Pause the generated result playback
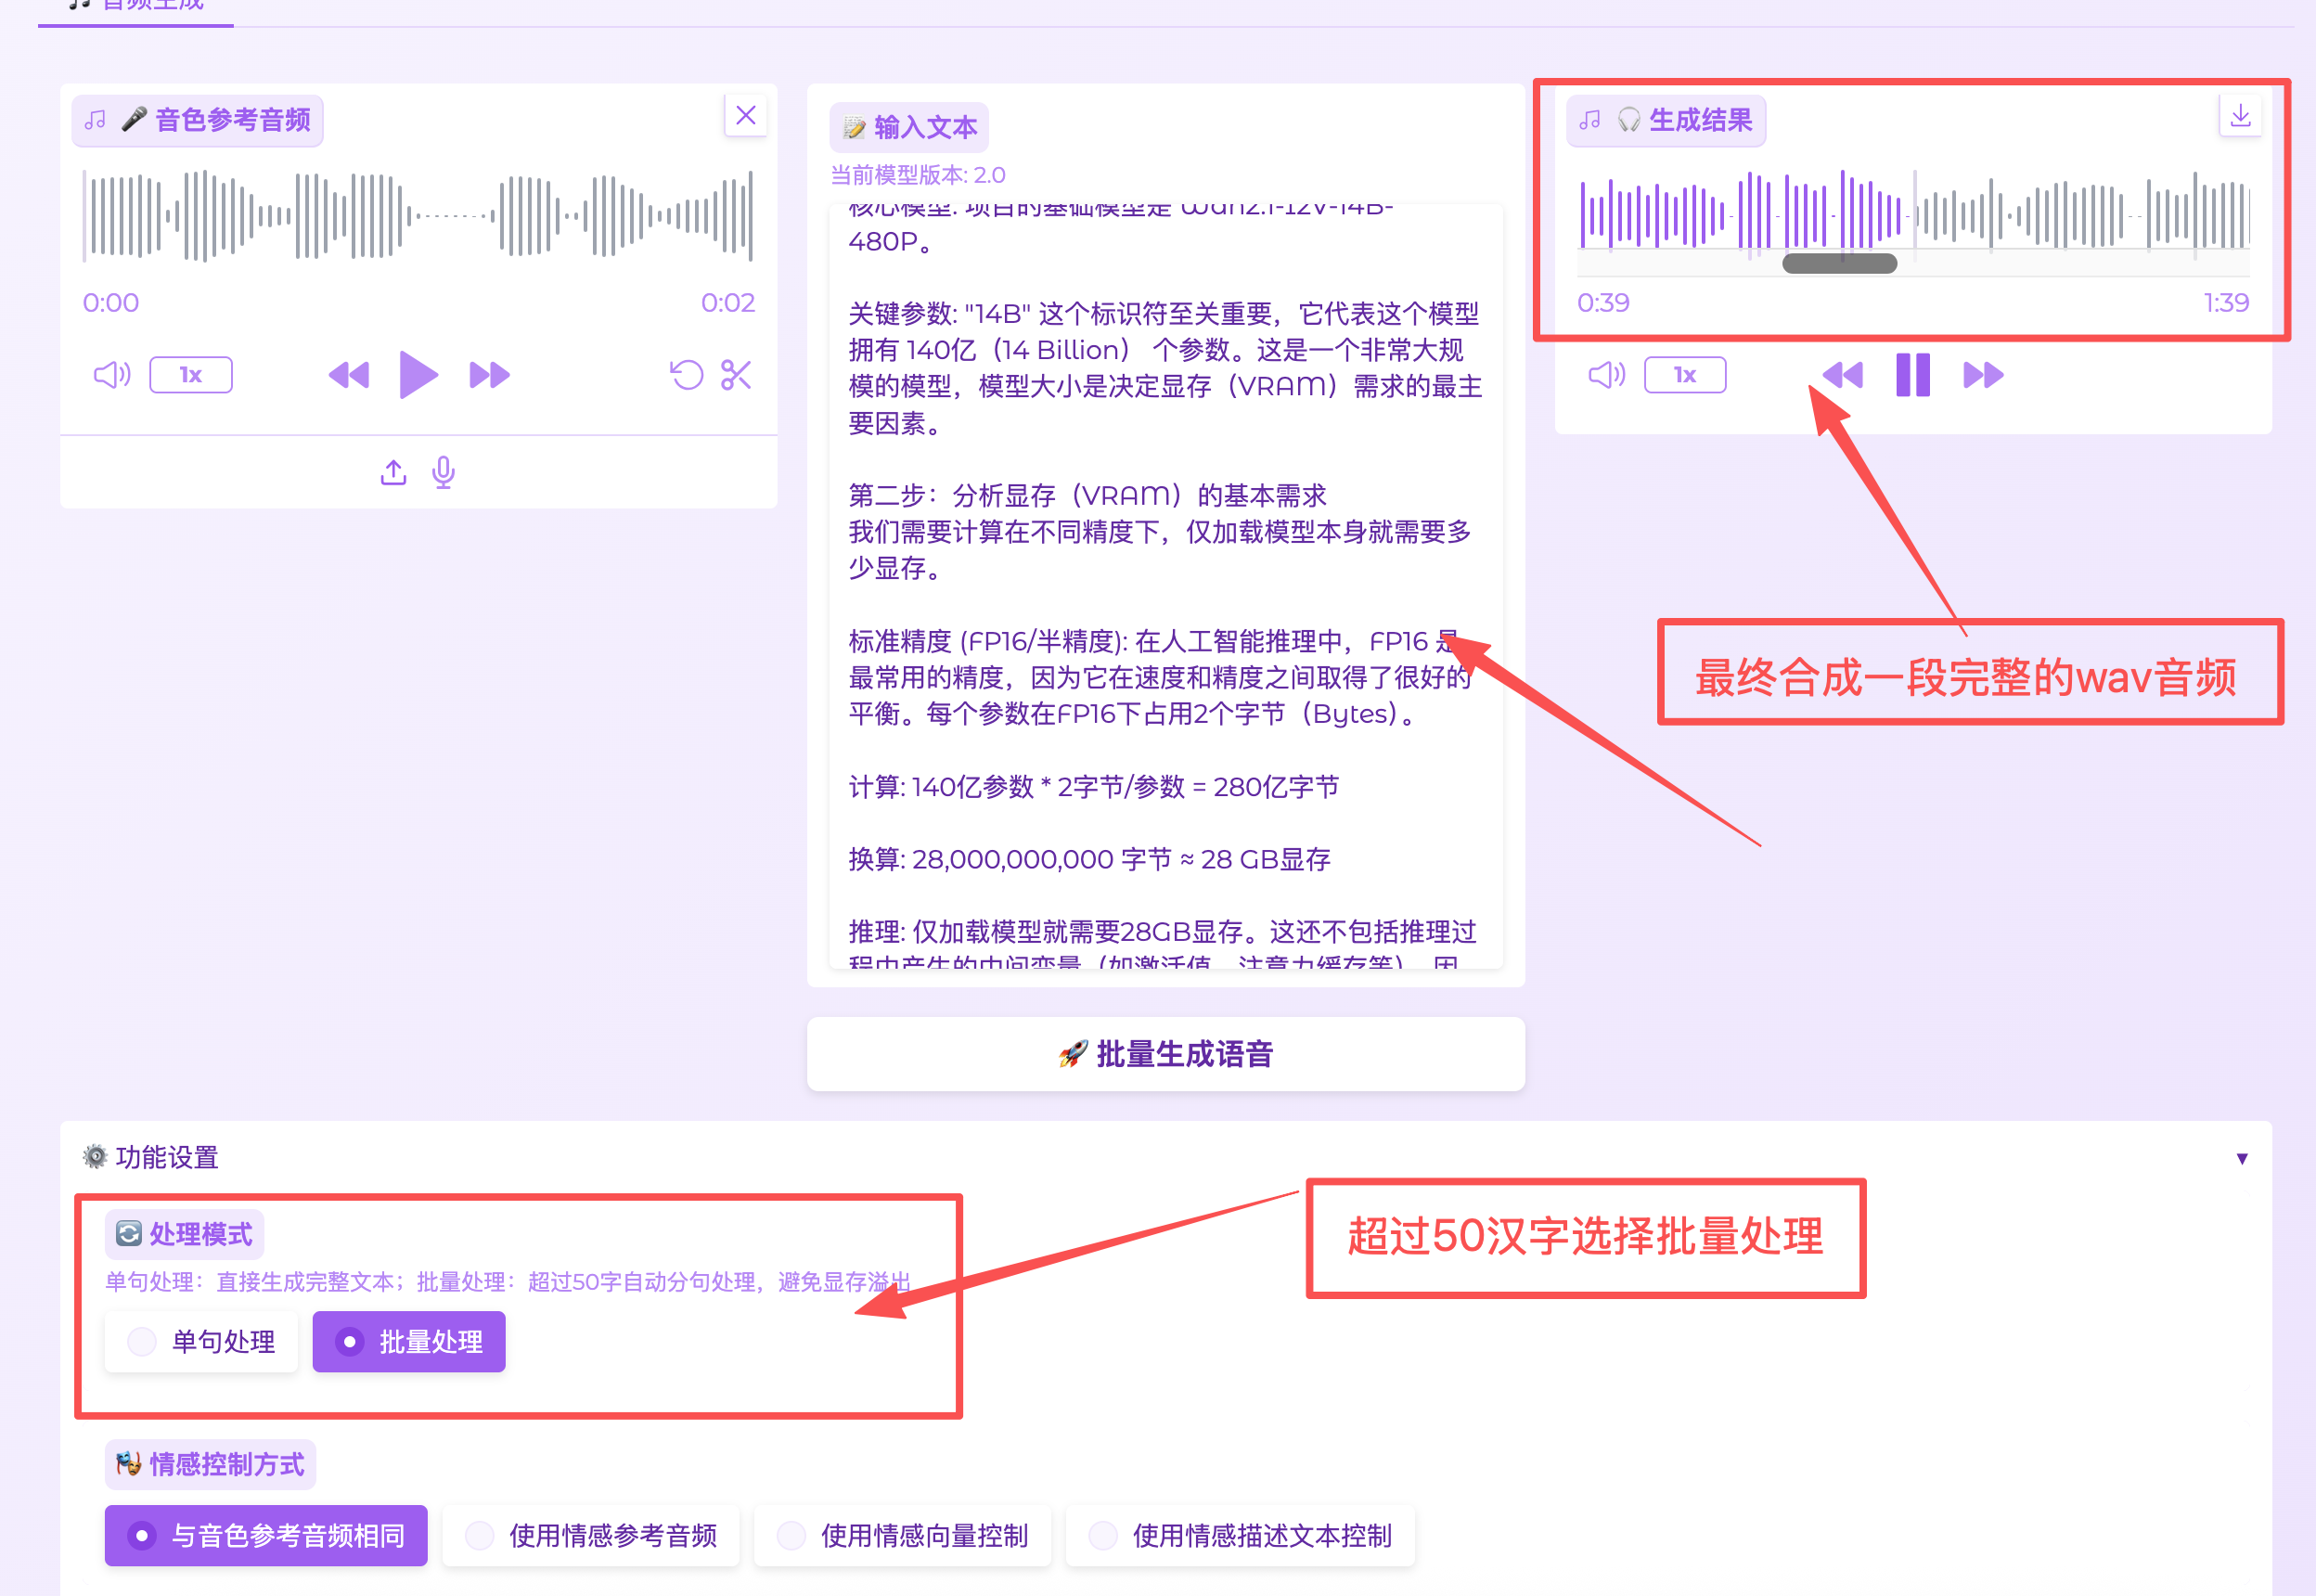Image resolution: width=2316 pixels, height=1596 pixels. pyautogui.click(x=1912, y=375)
